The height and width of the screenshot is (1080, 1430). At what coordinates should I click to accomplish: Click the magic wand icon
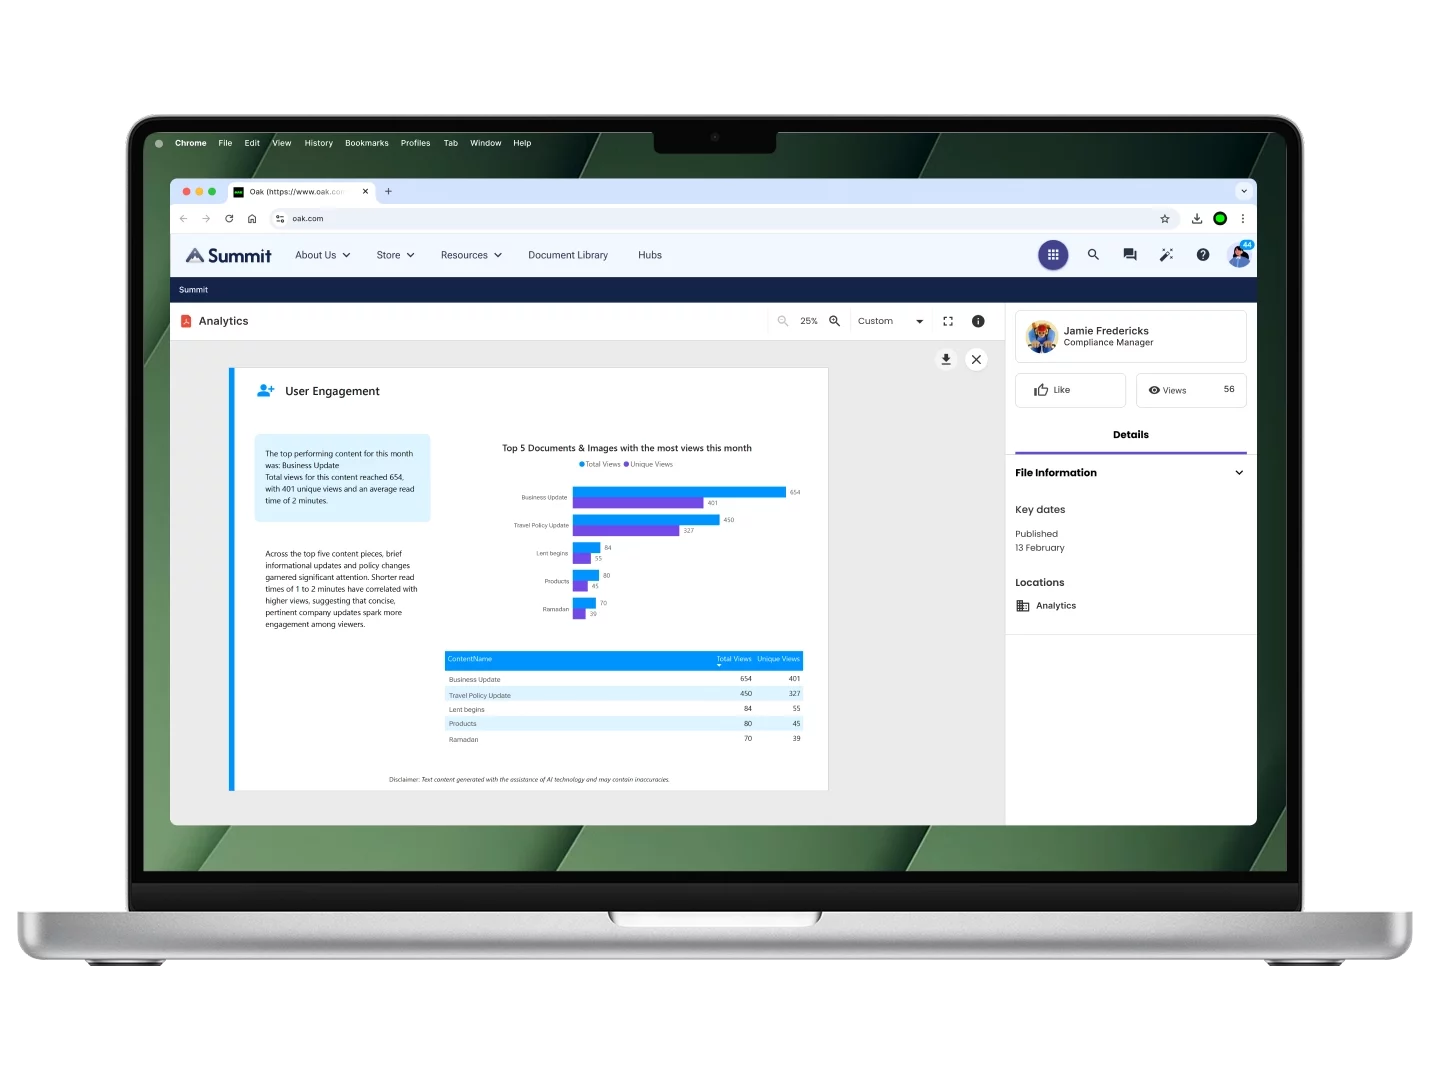coord(1166,255)
